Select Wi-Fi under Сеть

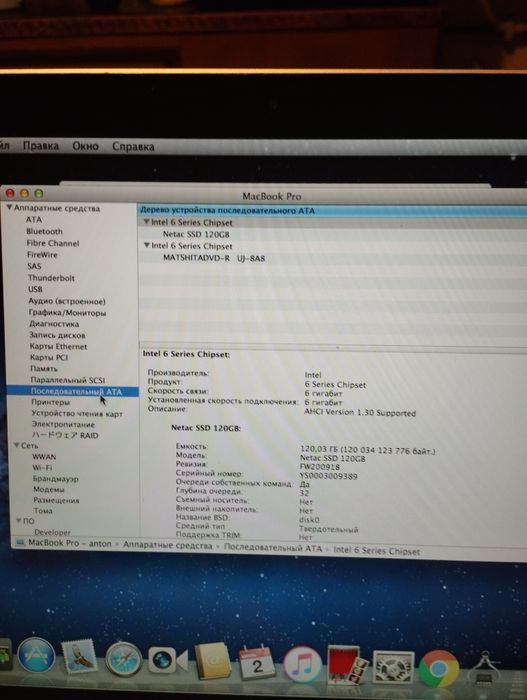click(x=42, y=467)
